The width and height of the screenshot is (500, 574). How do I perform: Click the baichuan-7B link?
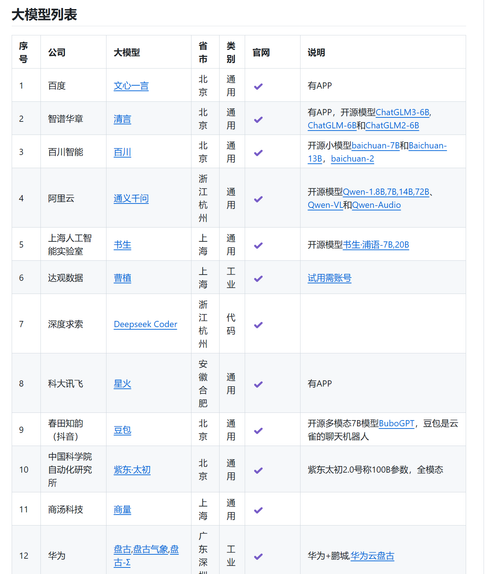click(376, 146)
